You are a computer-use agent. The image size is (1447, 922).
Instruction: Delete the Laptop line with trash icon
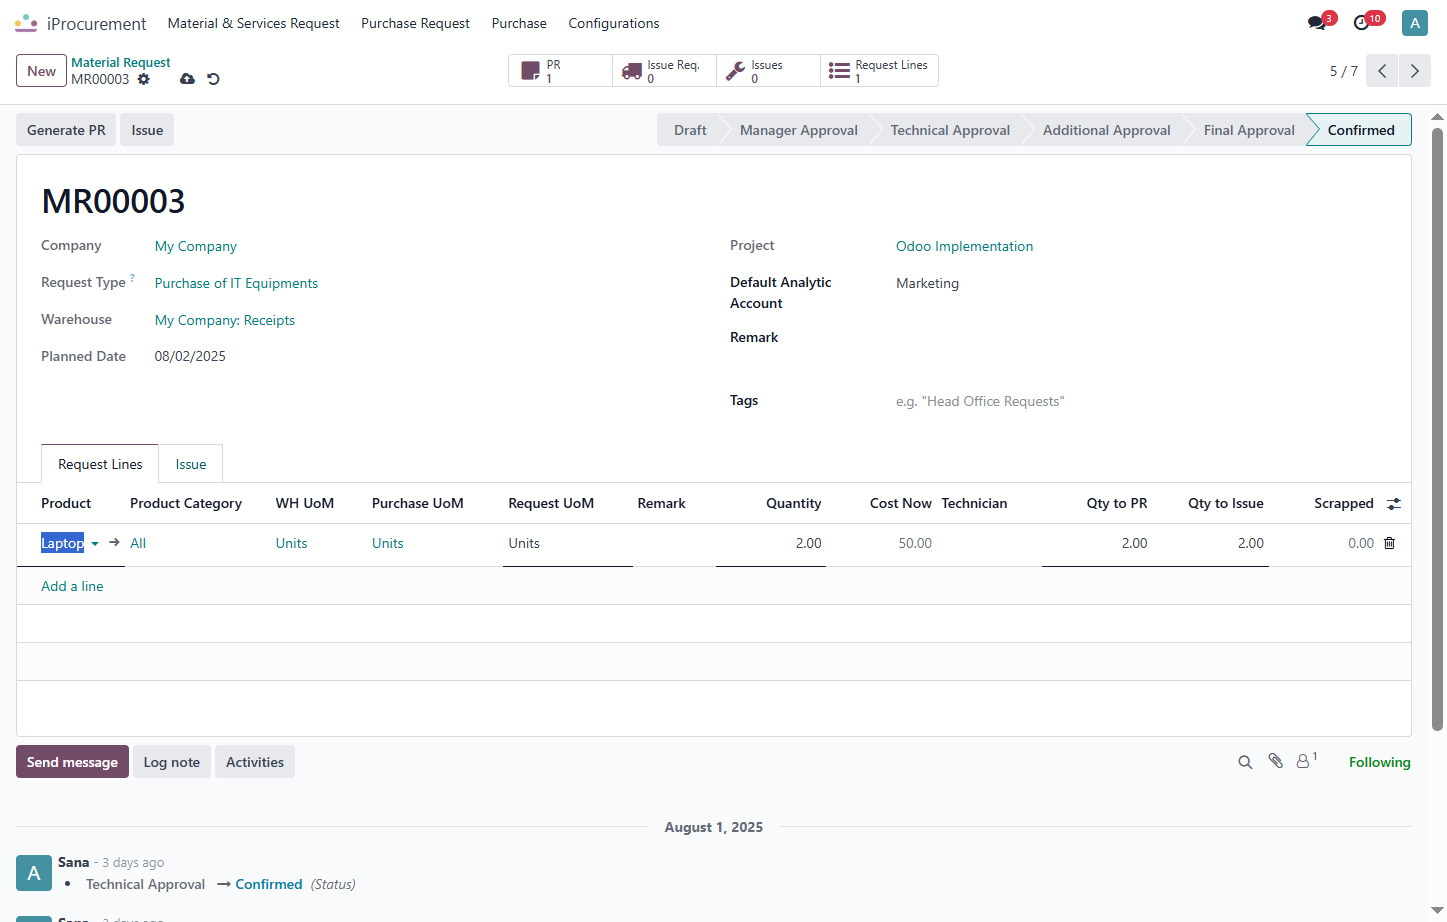1389,543
